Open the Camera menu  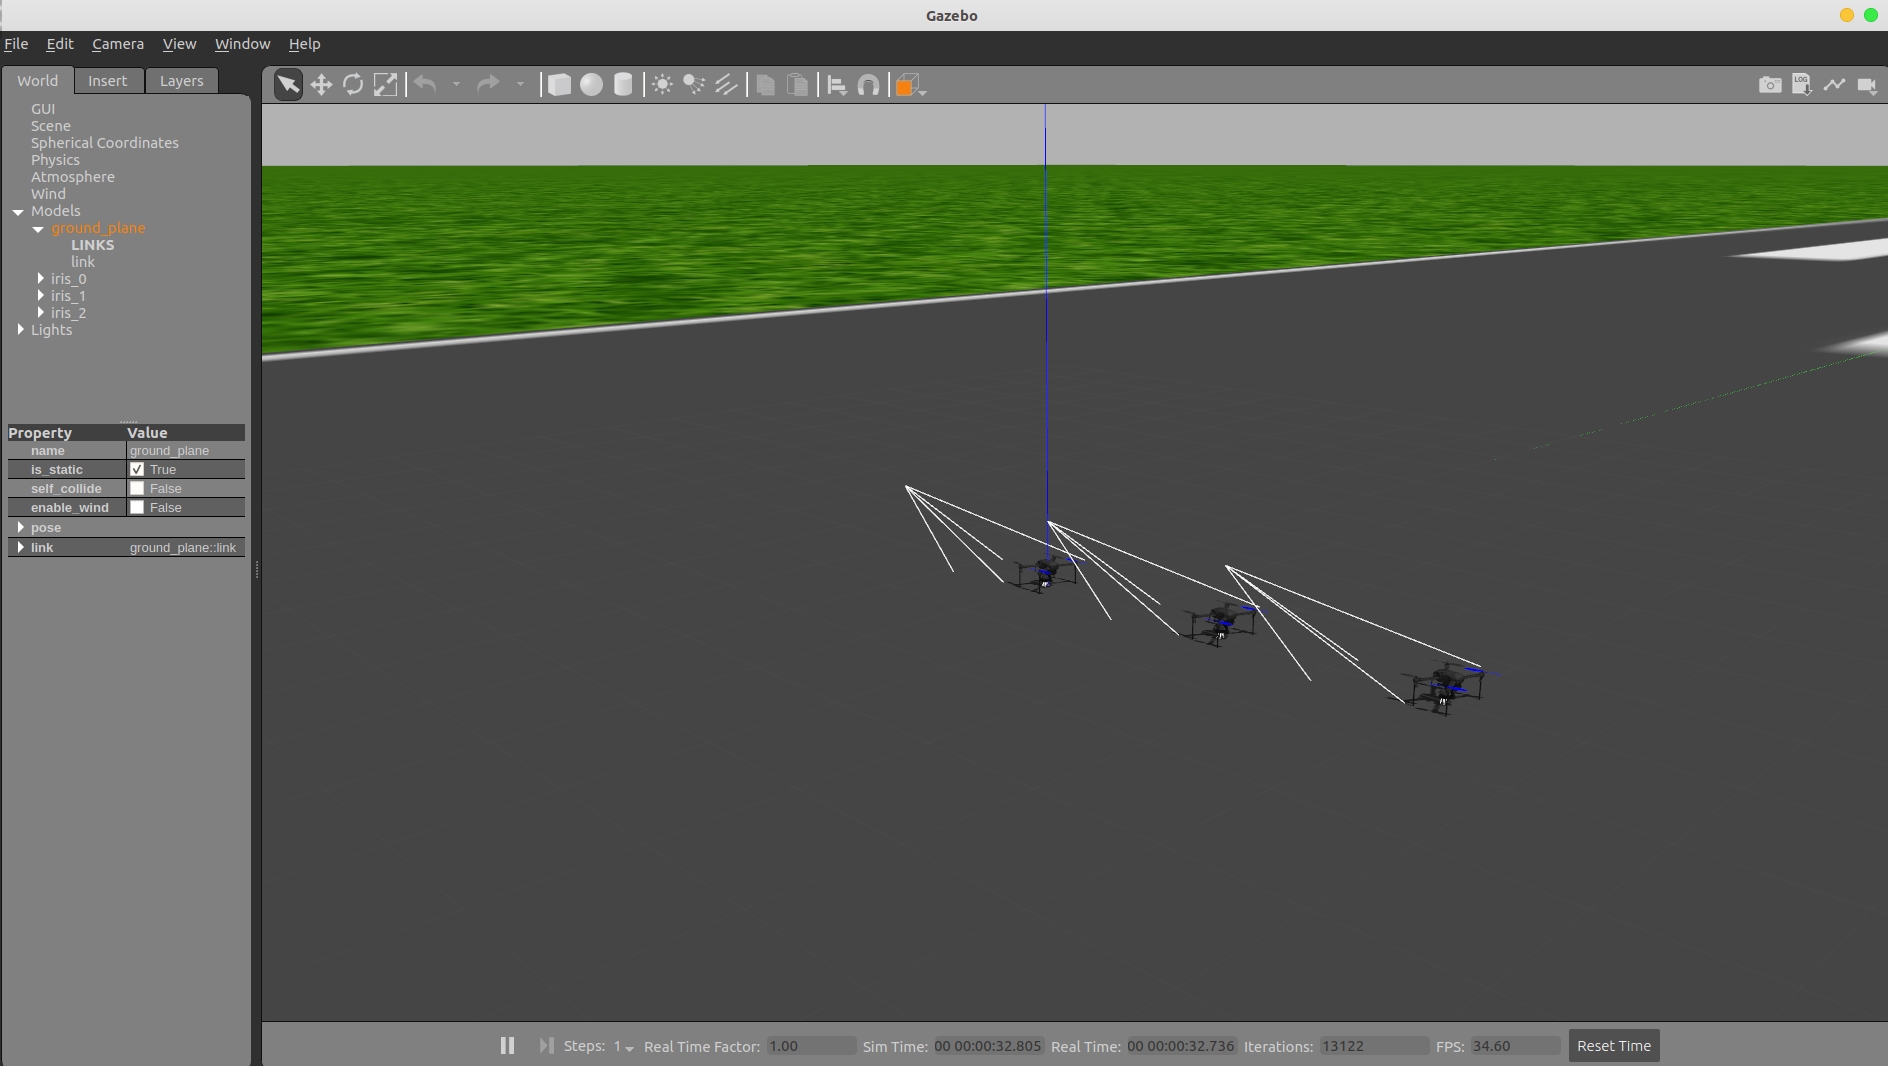pyautogui.click(x=117, y=44)
